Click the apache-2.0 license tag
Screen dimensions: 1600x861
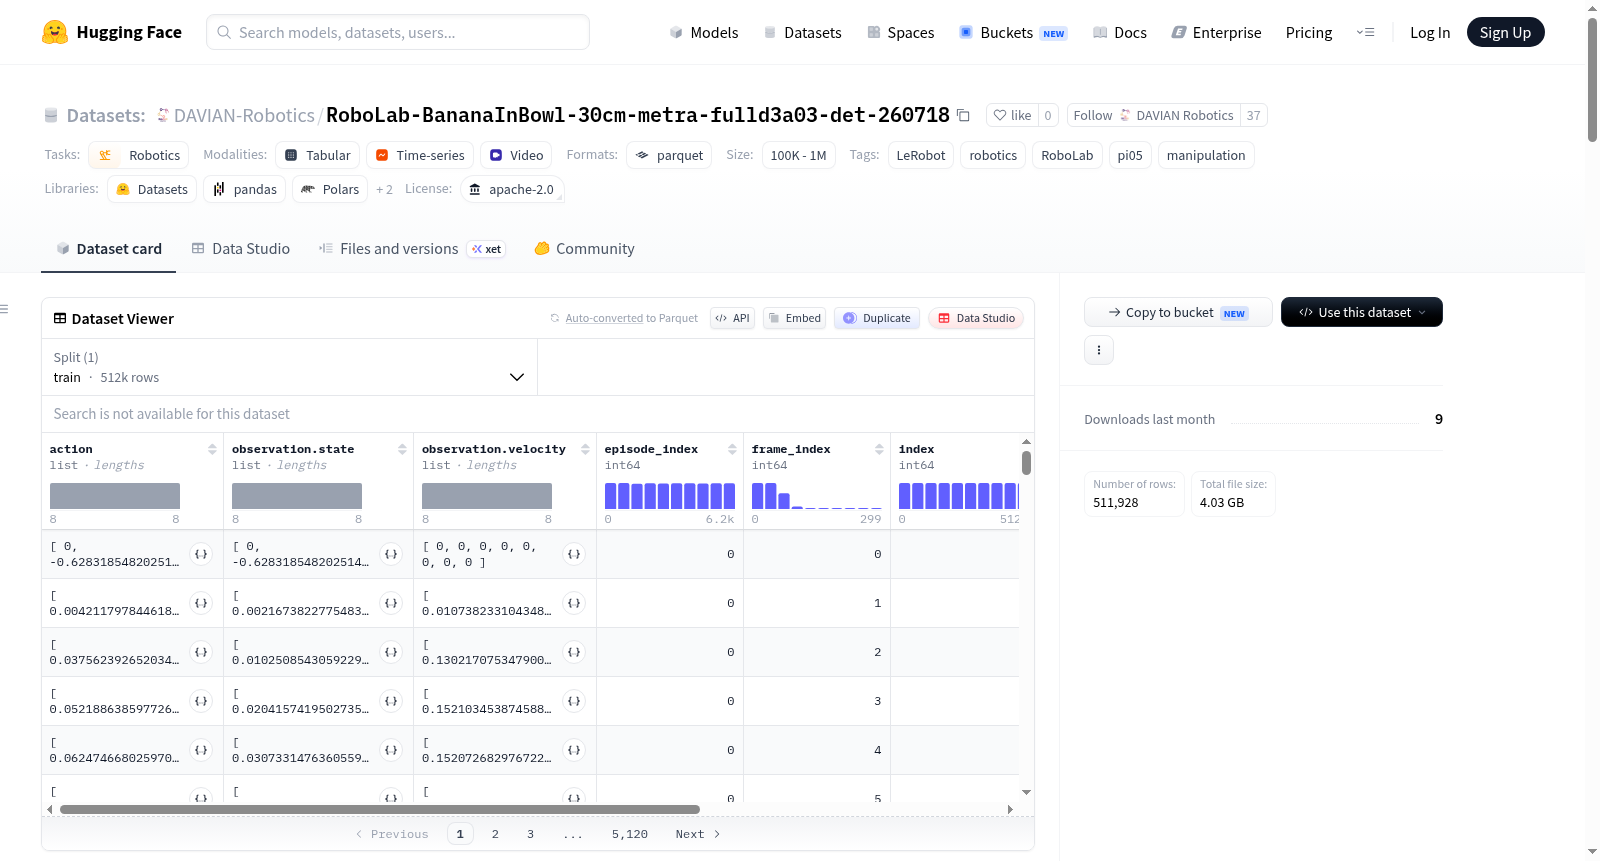[x=512, y=189]
